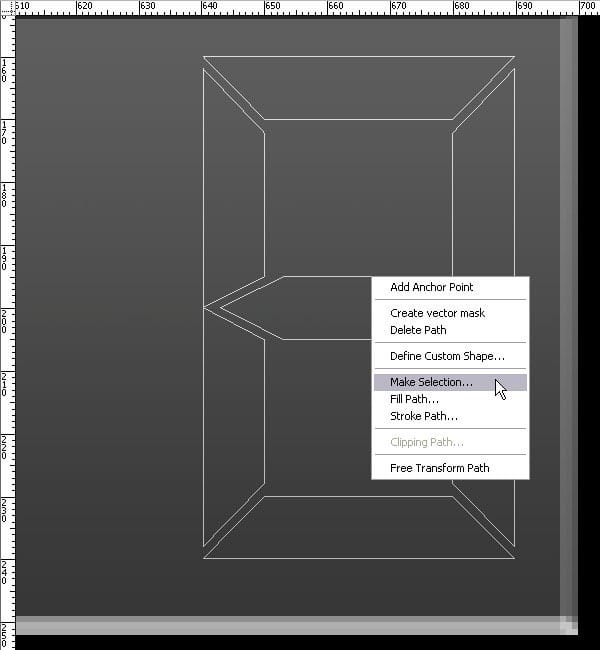This screenshot has height=650, width=600.
Task: Select Create vector mask menu entry
Action: (x=437, y=313)
